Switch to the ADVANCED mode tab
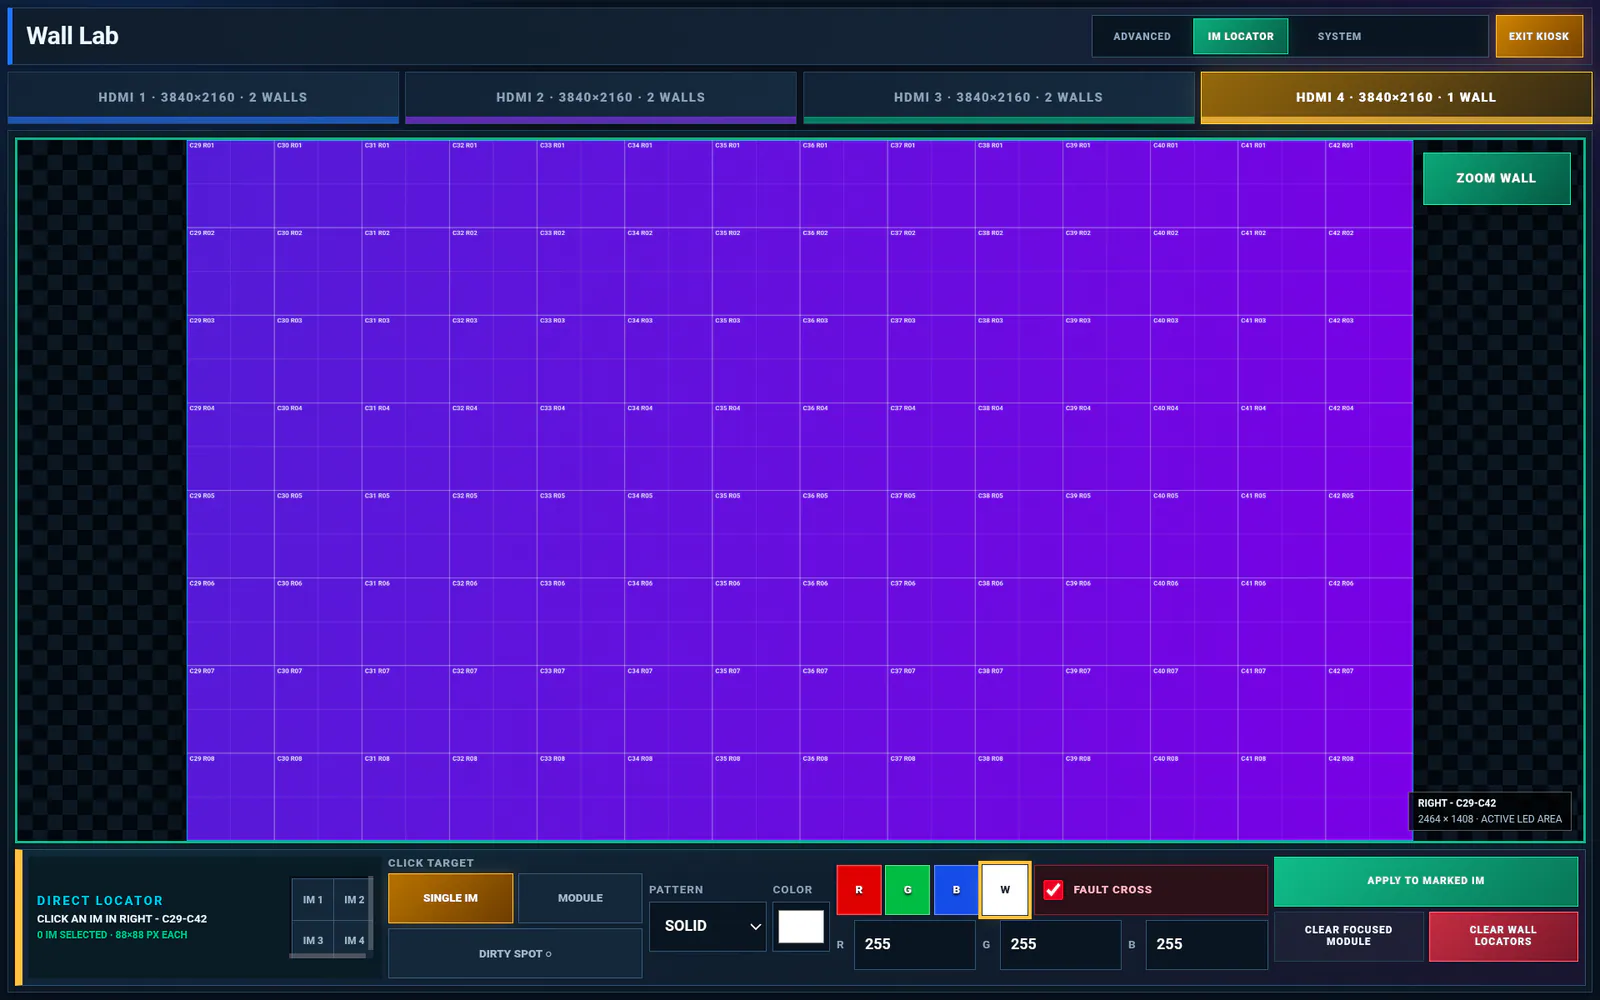1600x1000 pixels. (x=1142, y=36)
